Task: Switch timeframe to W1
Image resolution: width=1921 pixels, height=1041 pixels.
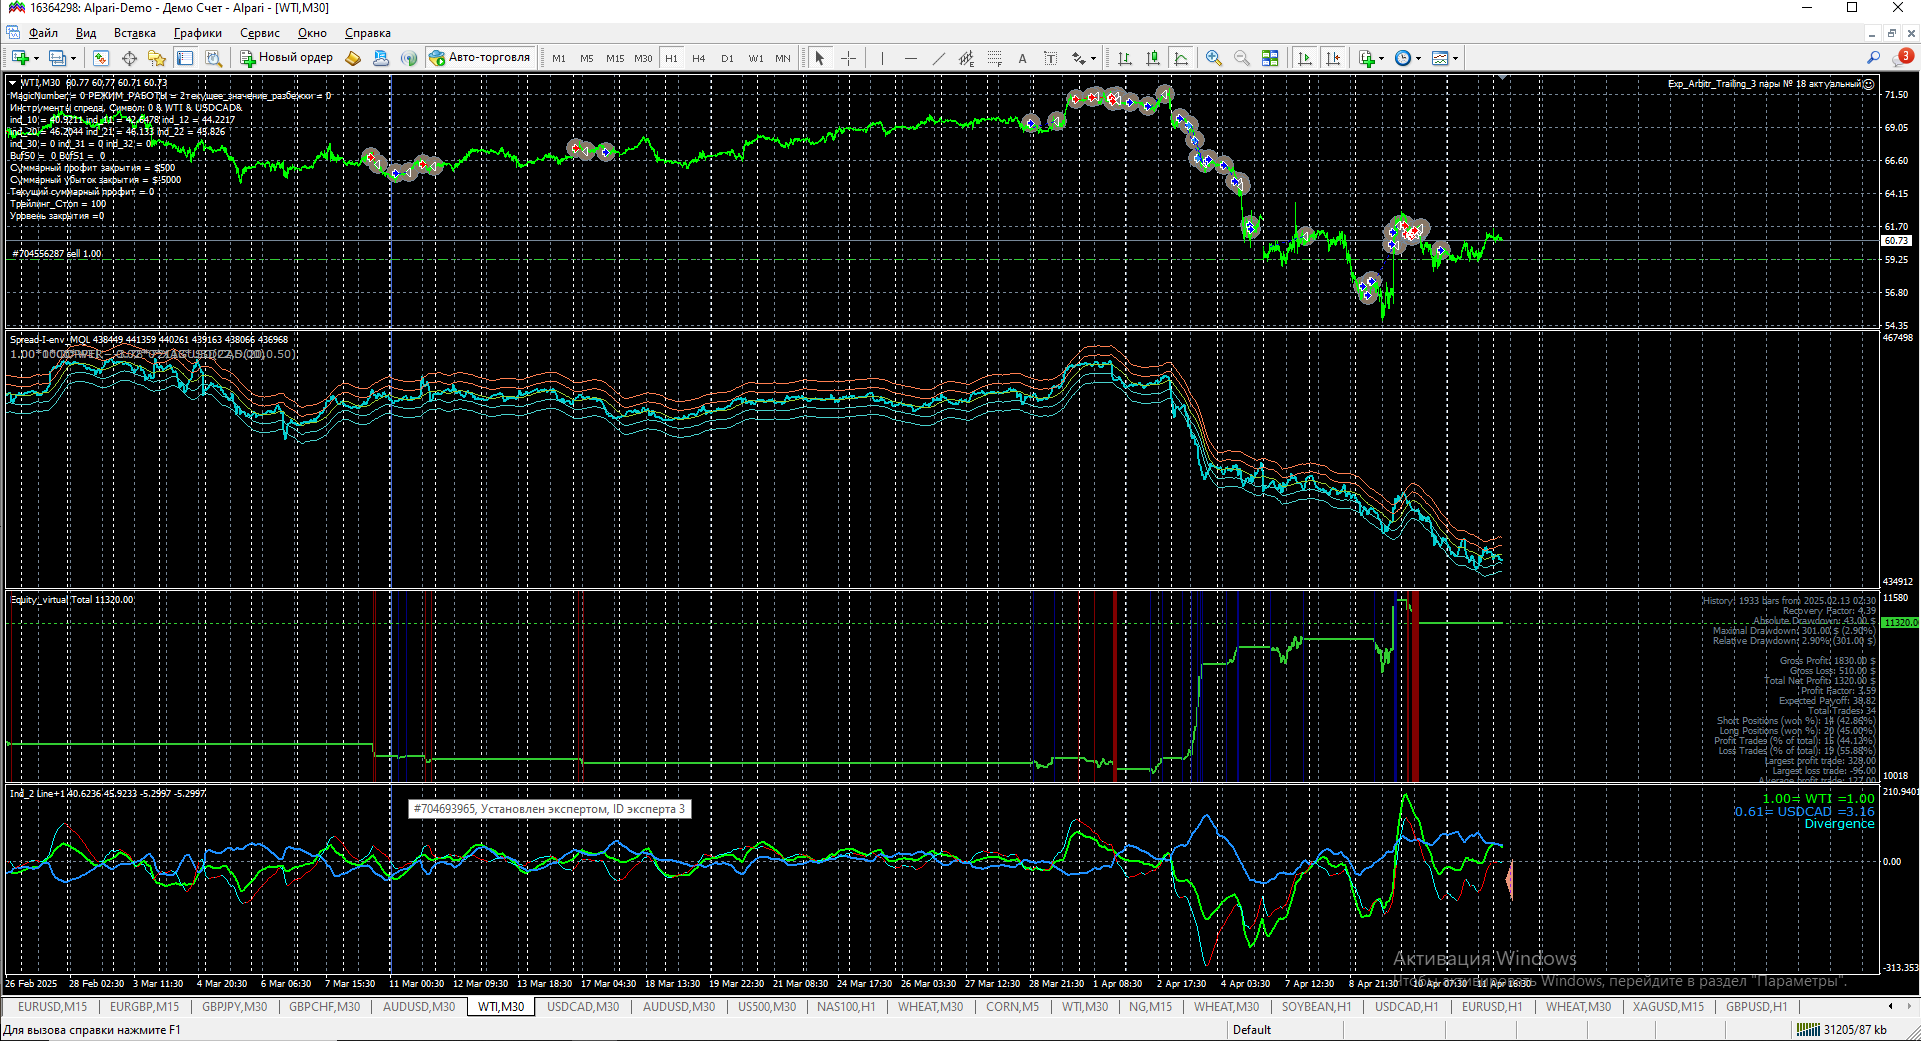Action: pyautogui.click(x=755, y=58)
